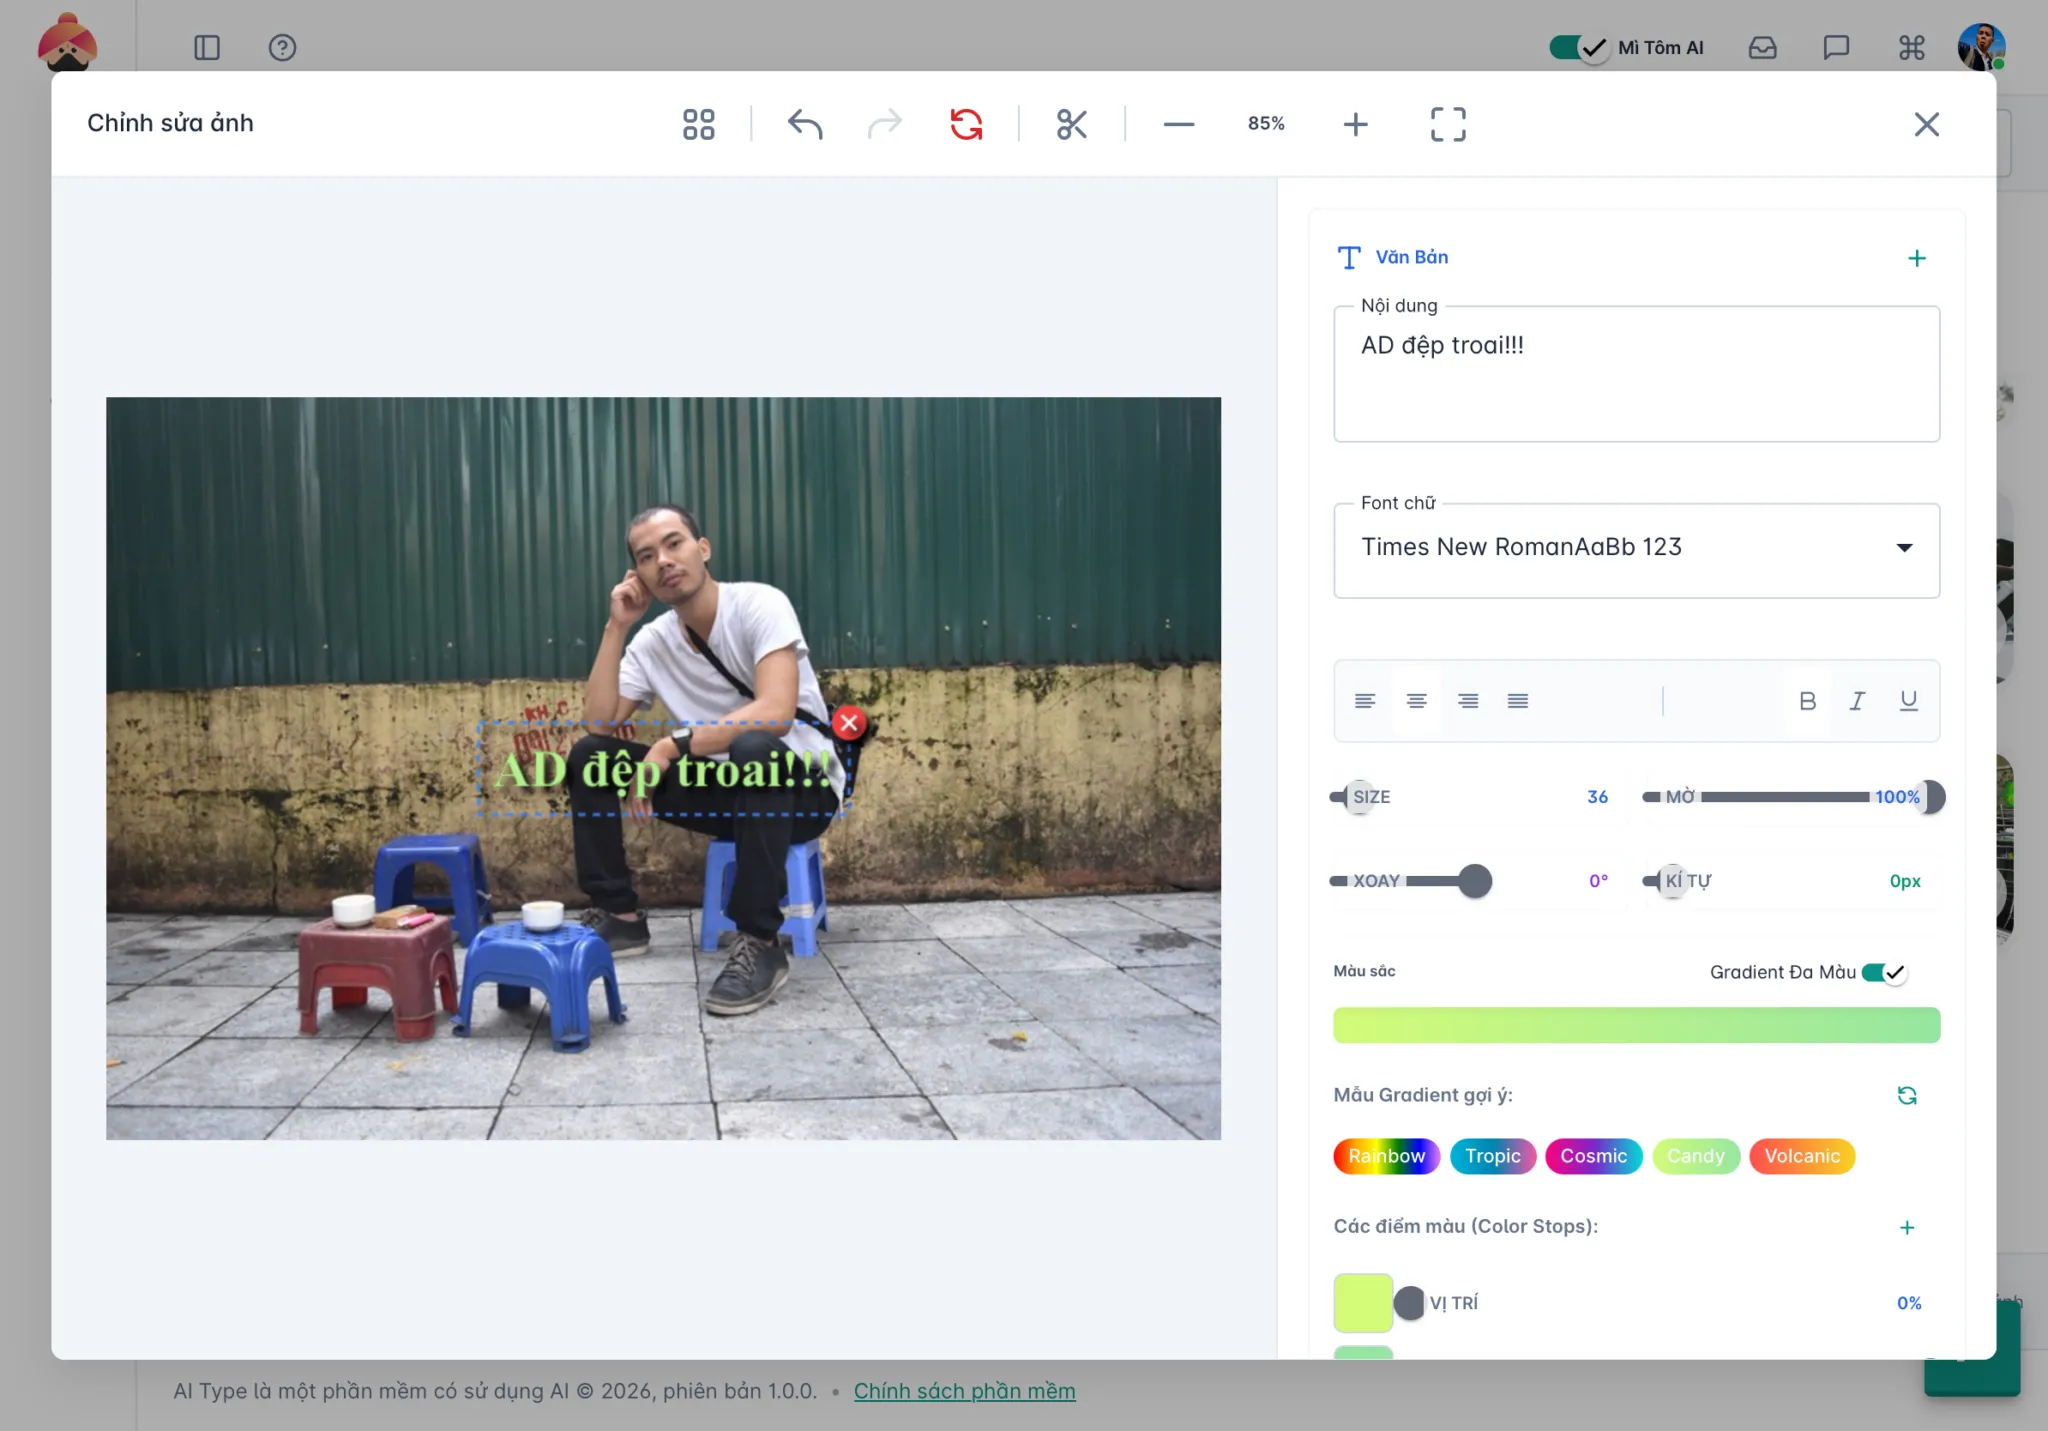Apply the Candy gradient preset
The width and height of the screenshot is (2048, 1431).
point(1695,1156)
